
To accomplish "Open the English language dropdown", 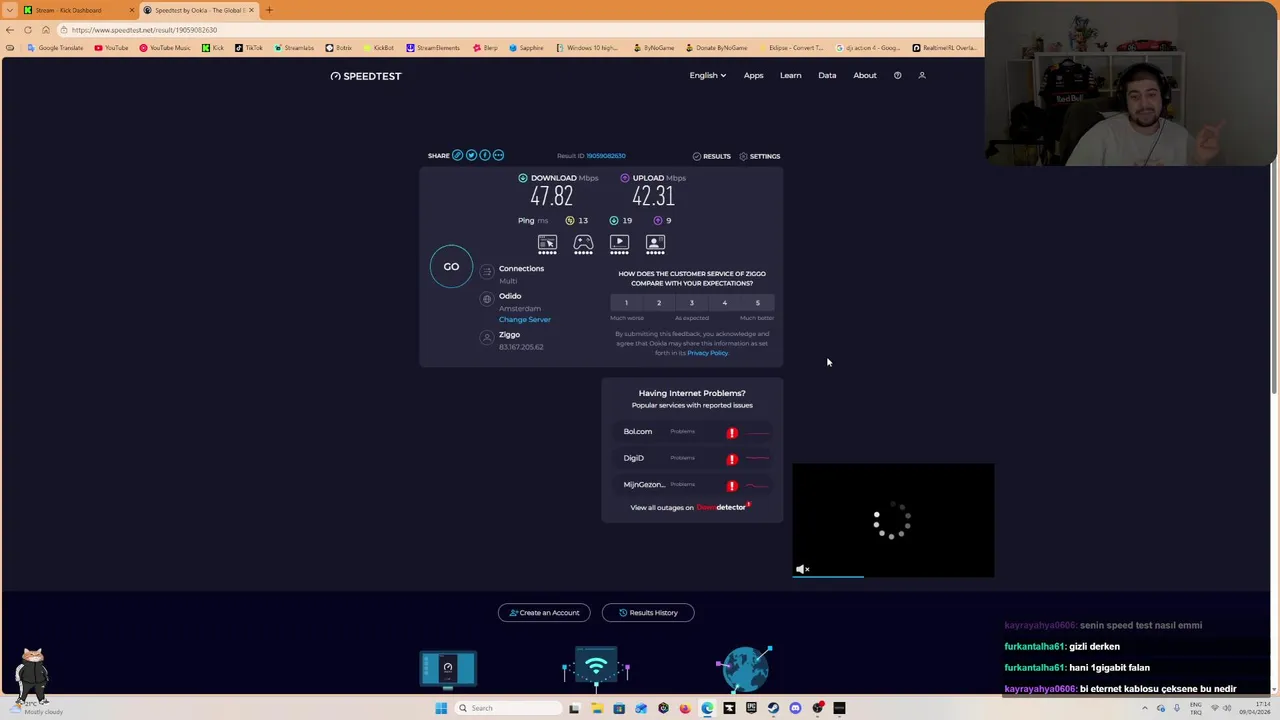I will (707, 75).
